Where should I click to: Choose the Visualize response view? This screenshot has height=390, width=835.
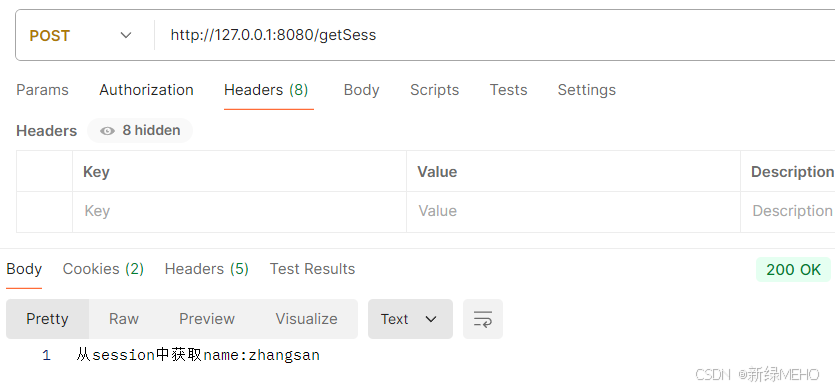pyautogui.click(x=306, y=319)
